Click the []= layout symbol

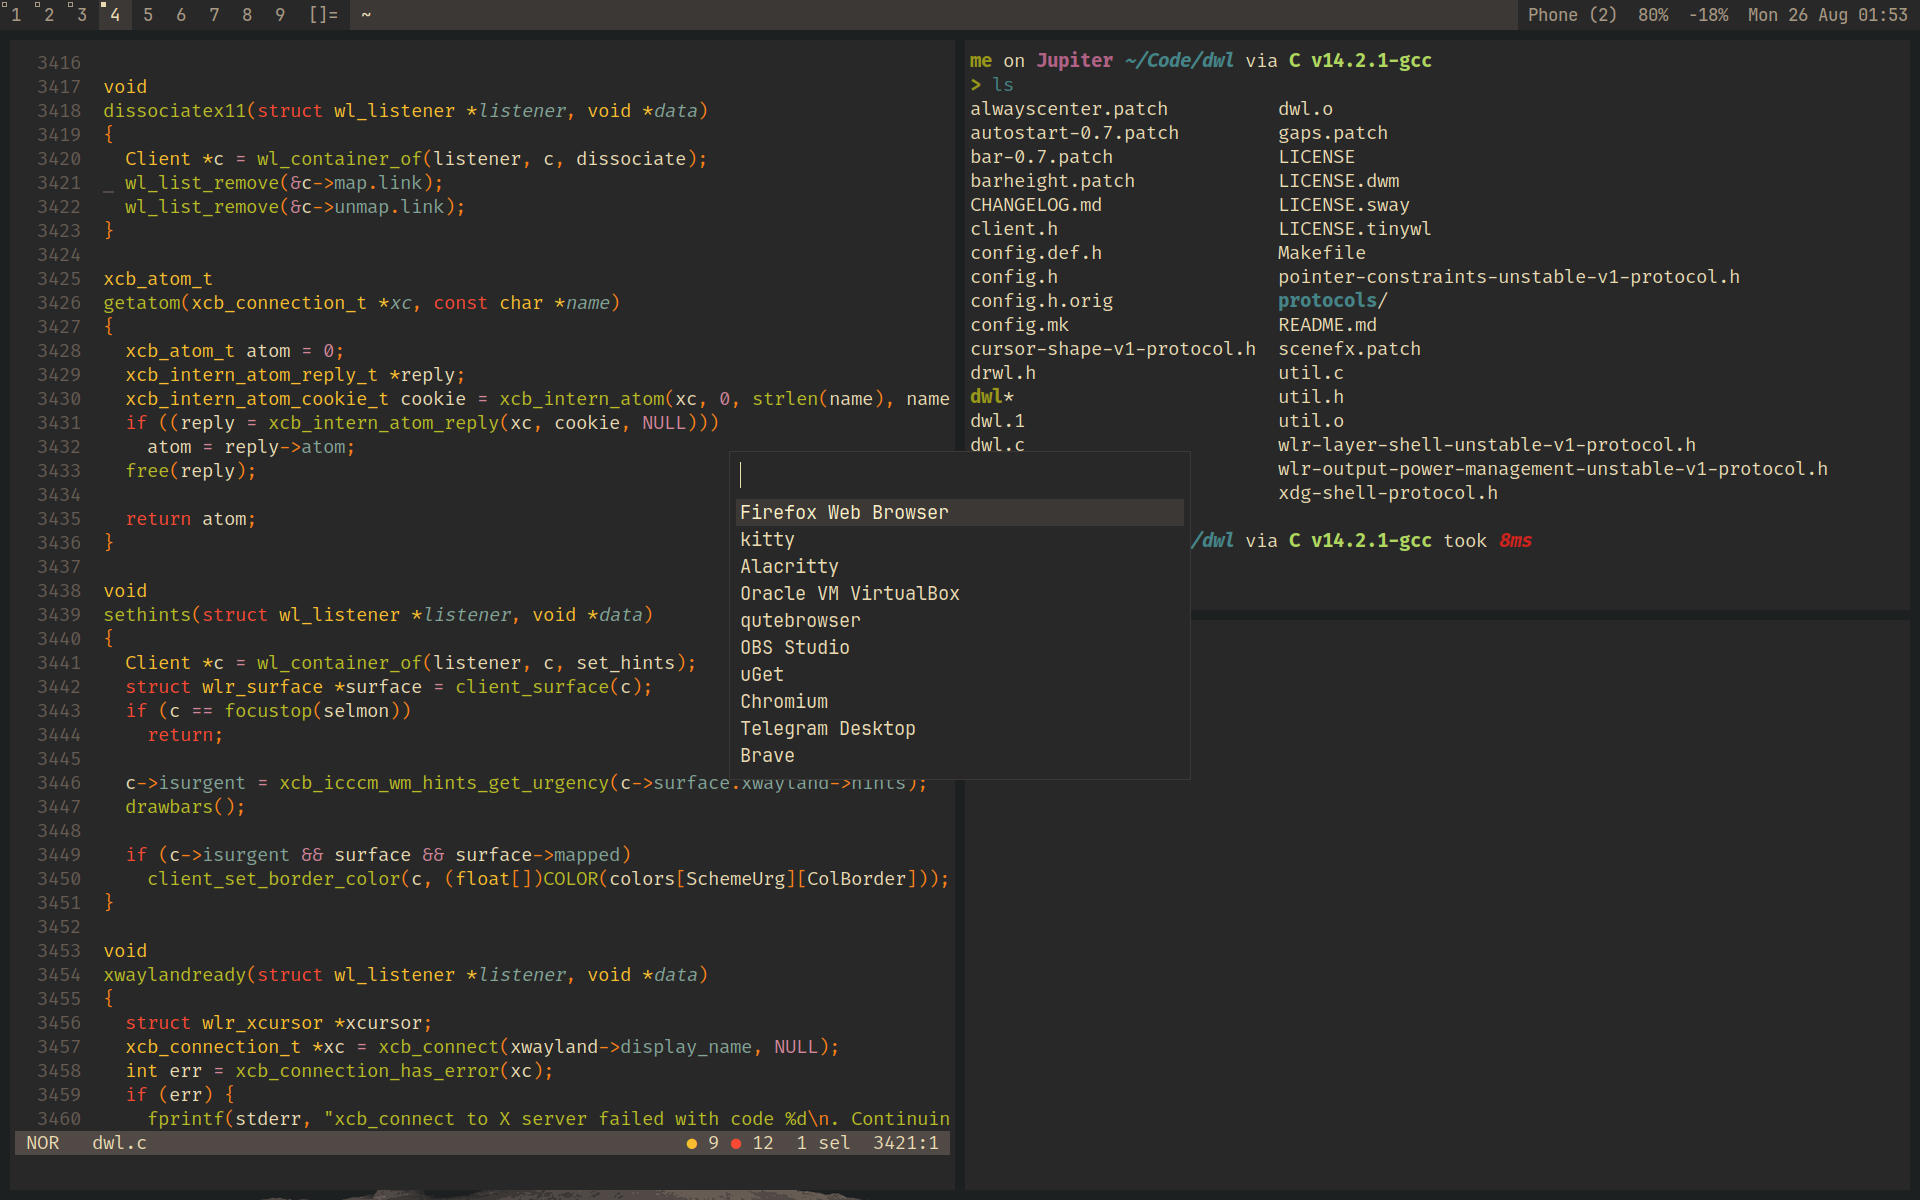click(x=323, y=15)
